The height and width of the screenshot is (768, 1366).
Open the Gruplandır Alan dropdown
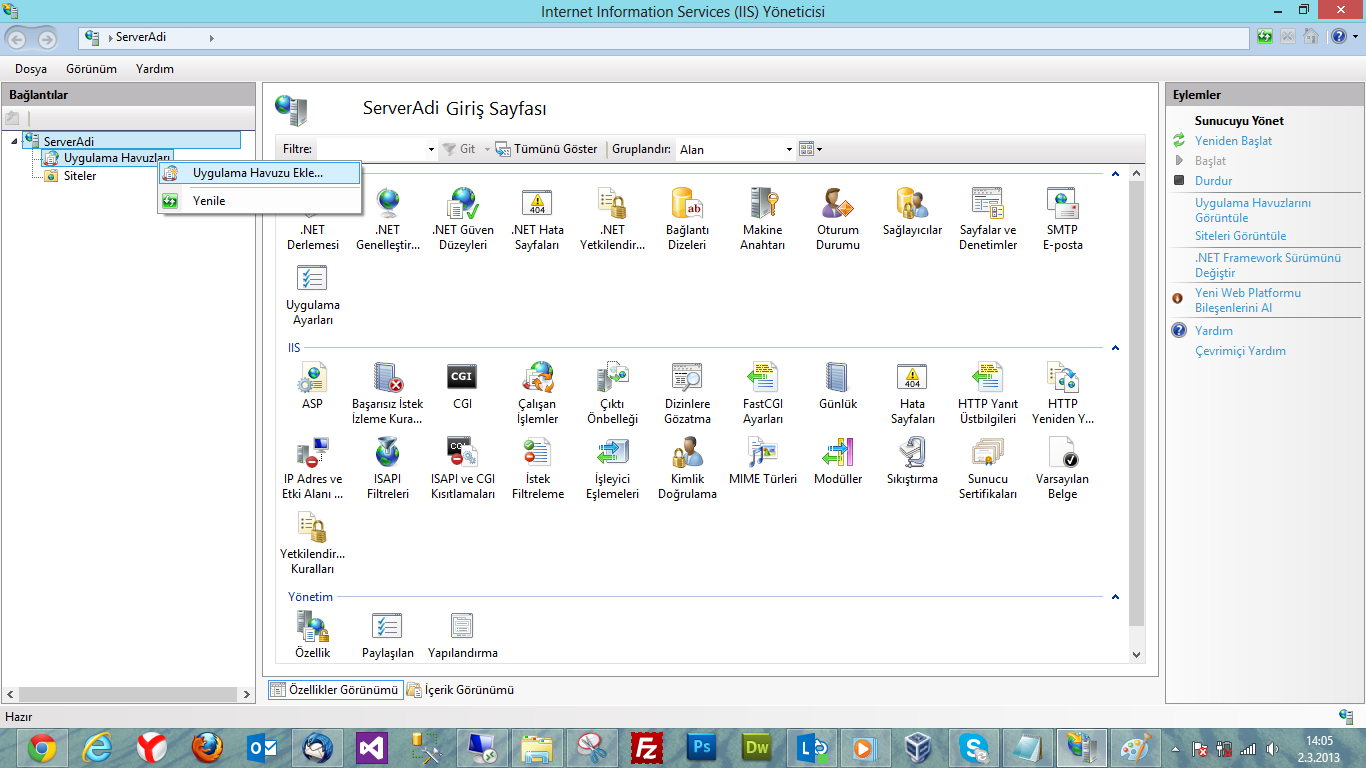pos(789,149)
